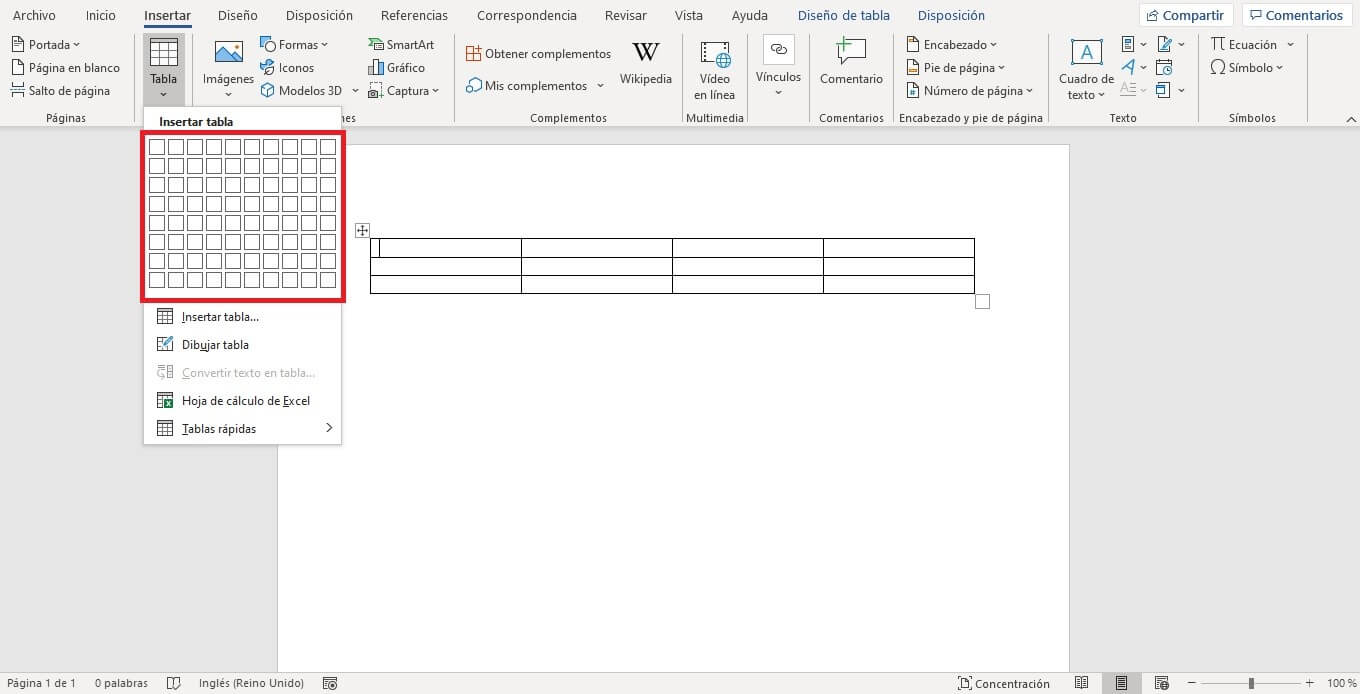Open the Imágenes picture insert menu
Image resolution: width=1360 pixels, height=694 pixels.
tap(228, 69)
